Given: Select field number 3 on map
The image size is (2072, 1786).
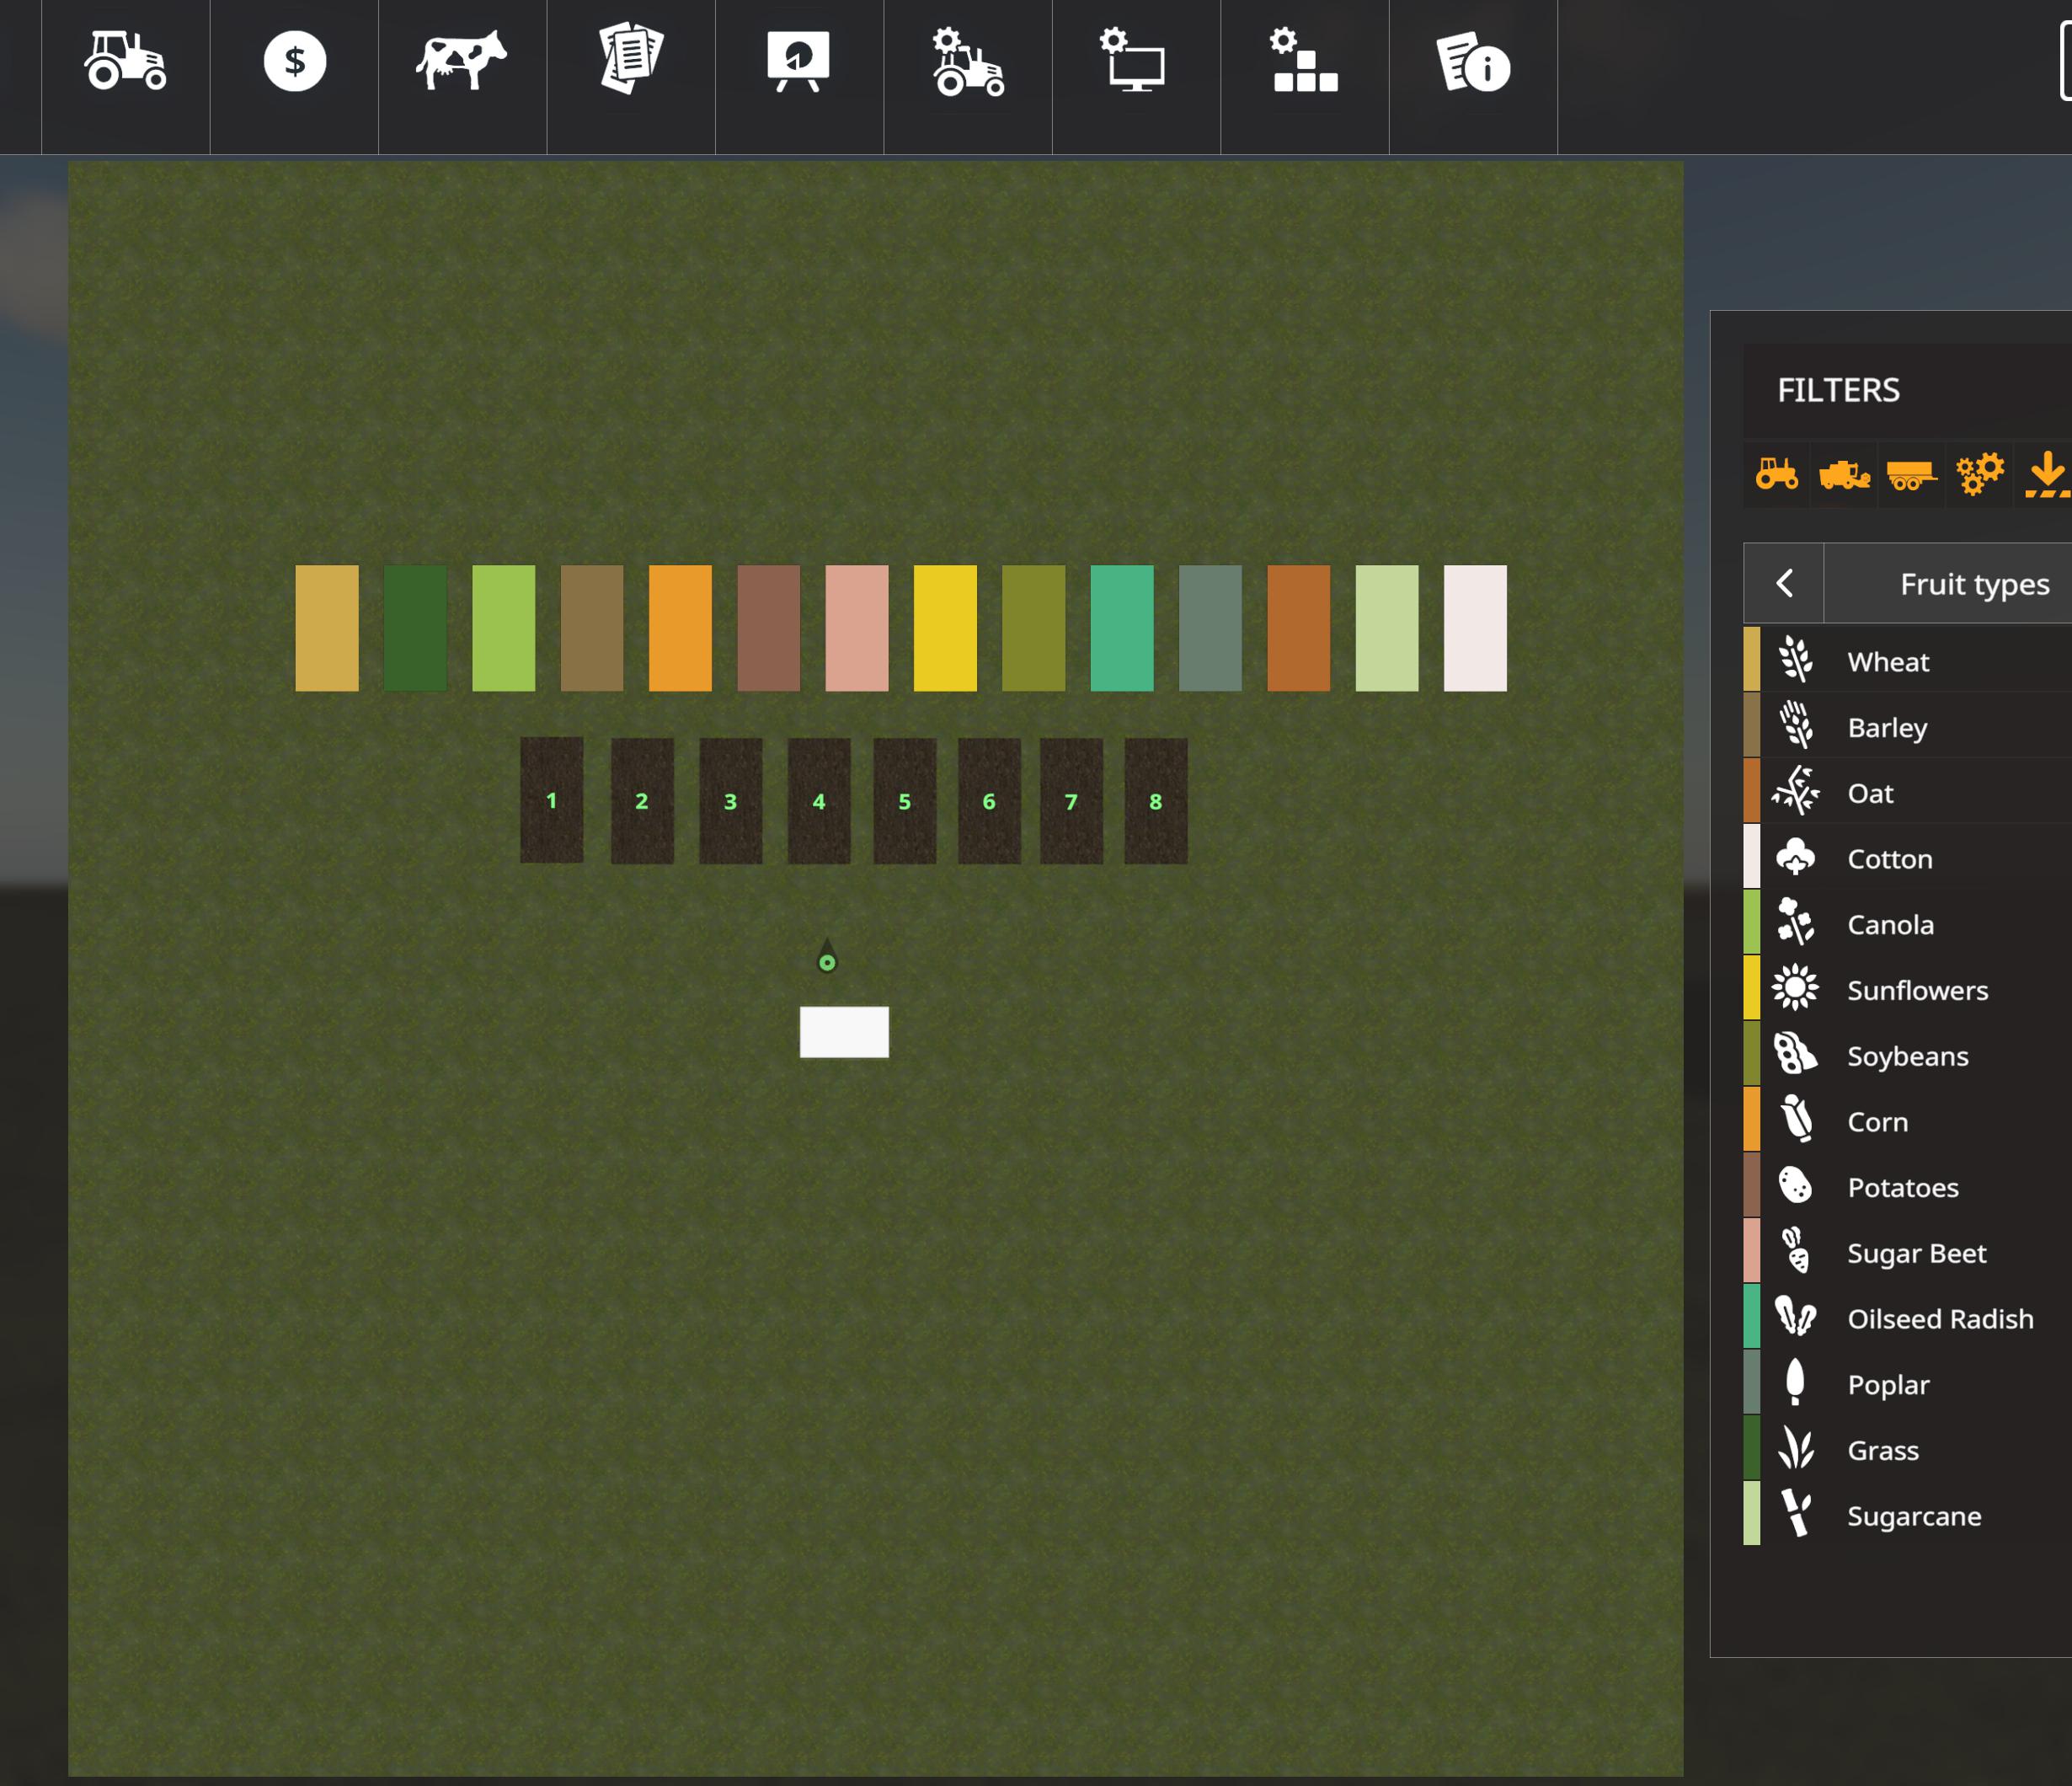Looking at the screenshot, I should 731,801.
